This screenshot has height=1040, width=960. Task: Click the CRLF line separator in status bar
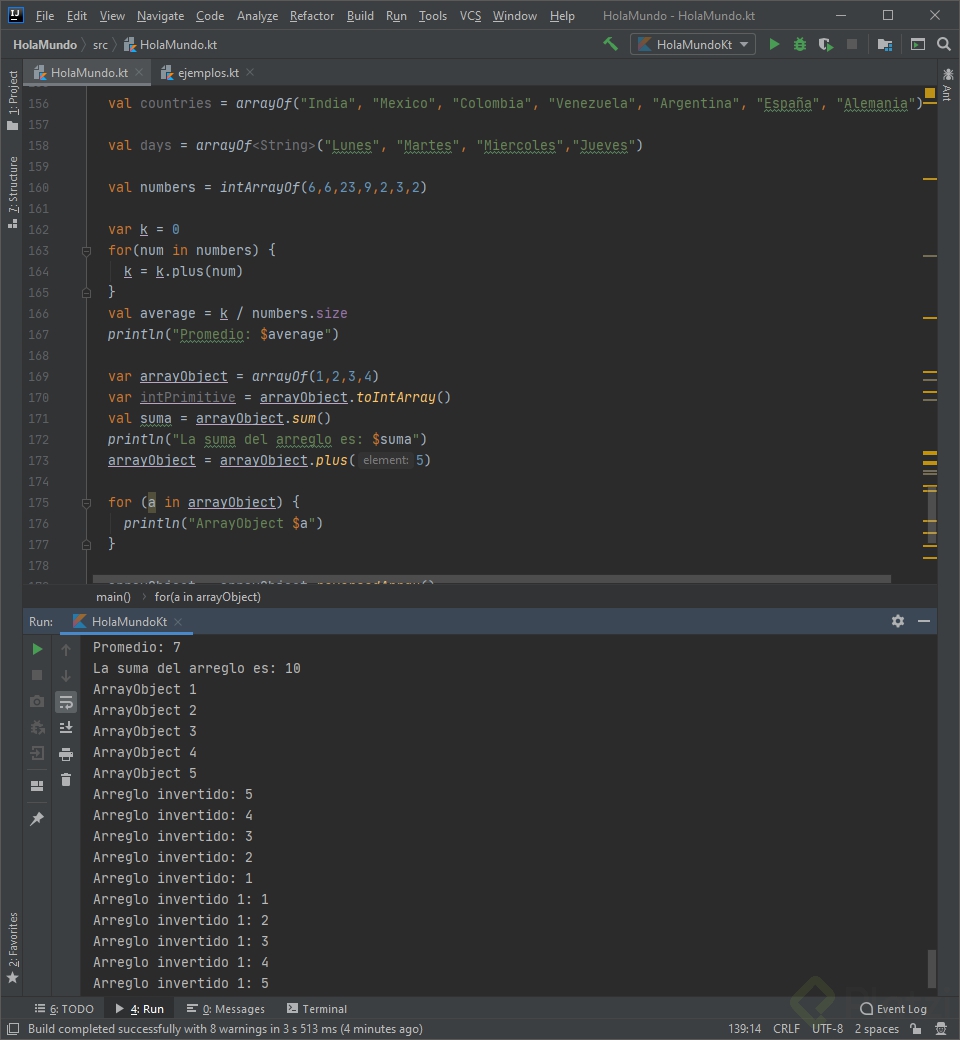786,1029
